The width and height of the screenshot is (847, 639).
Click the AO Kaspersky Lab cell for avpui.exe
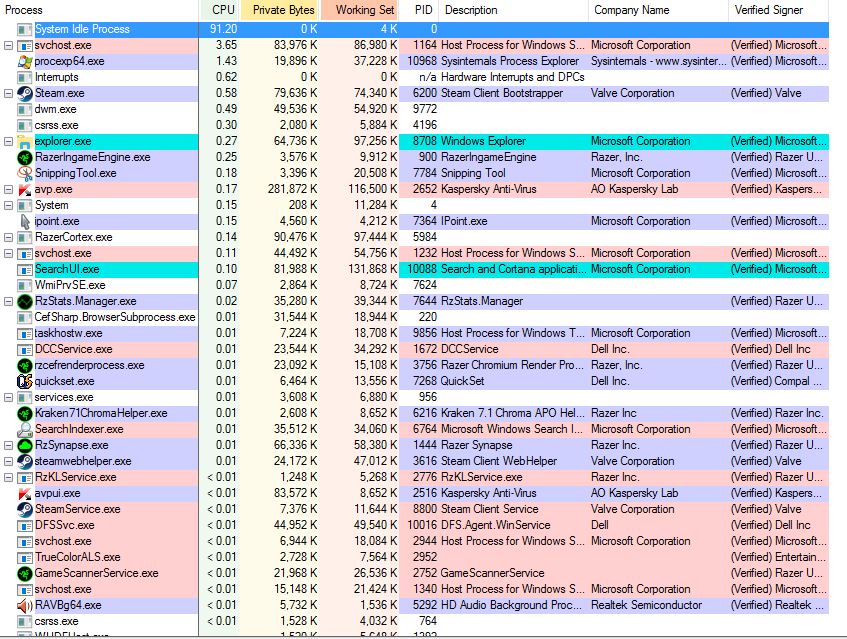[x=635, y=493]
